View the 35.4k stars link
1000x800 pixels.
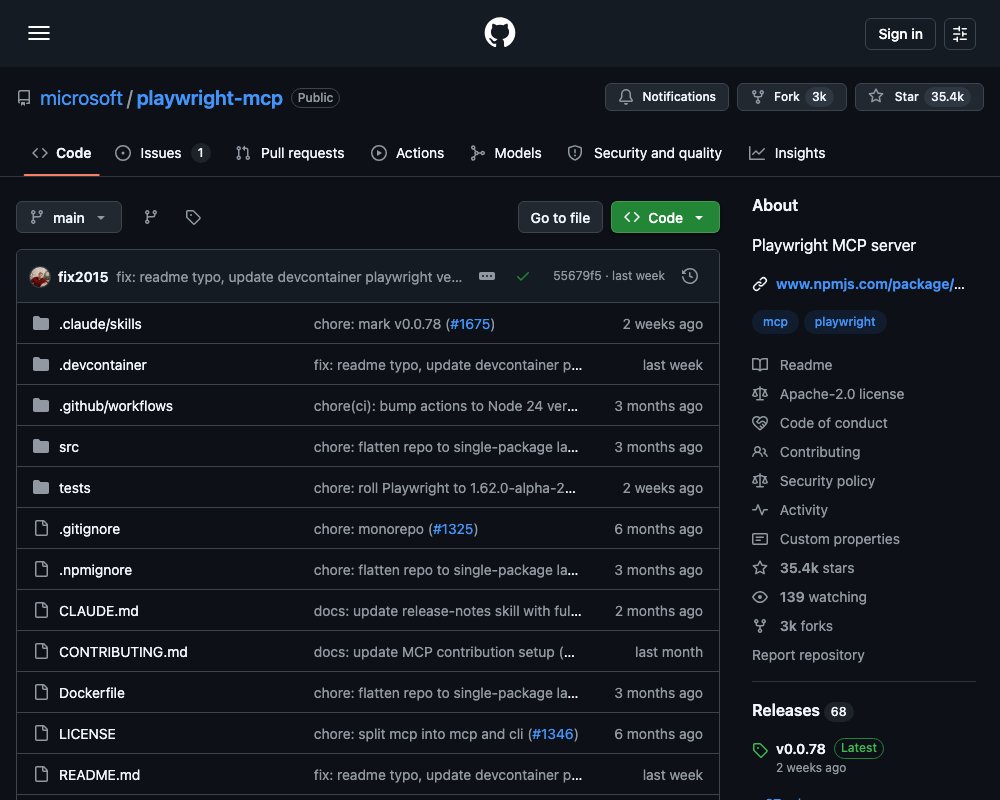816,568
